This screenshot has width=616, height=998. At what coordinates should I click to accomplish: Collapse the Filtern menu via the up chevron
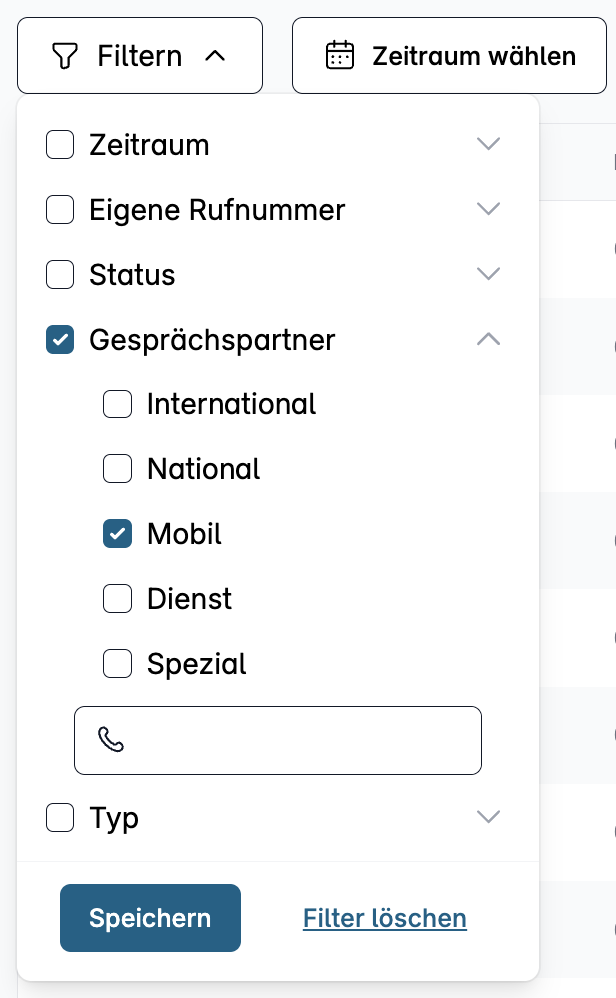[215, 56]
